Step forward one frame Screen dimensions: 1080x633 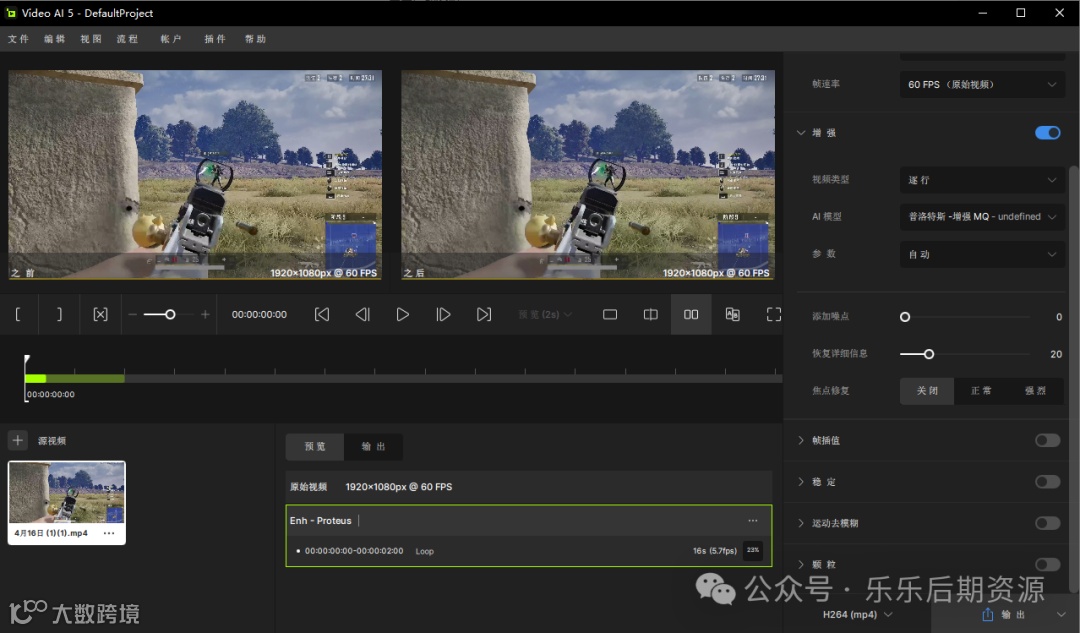click(443, 314)
